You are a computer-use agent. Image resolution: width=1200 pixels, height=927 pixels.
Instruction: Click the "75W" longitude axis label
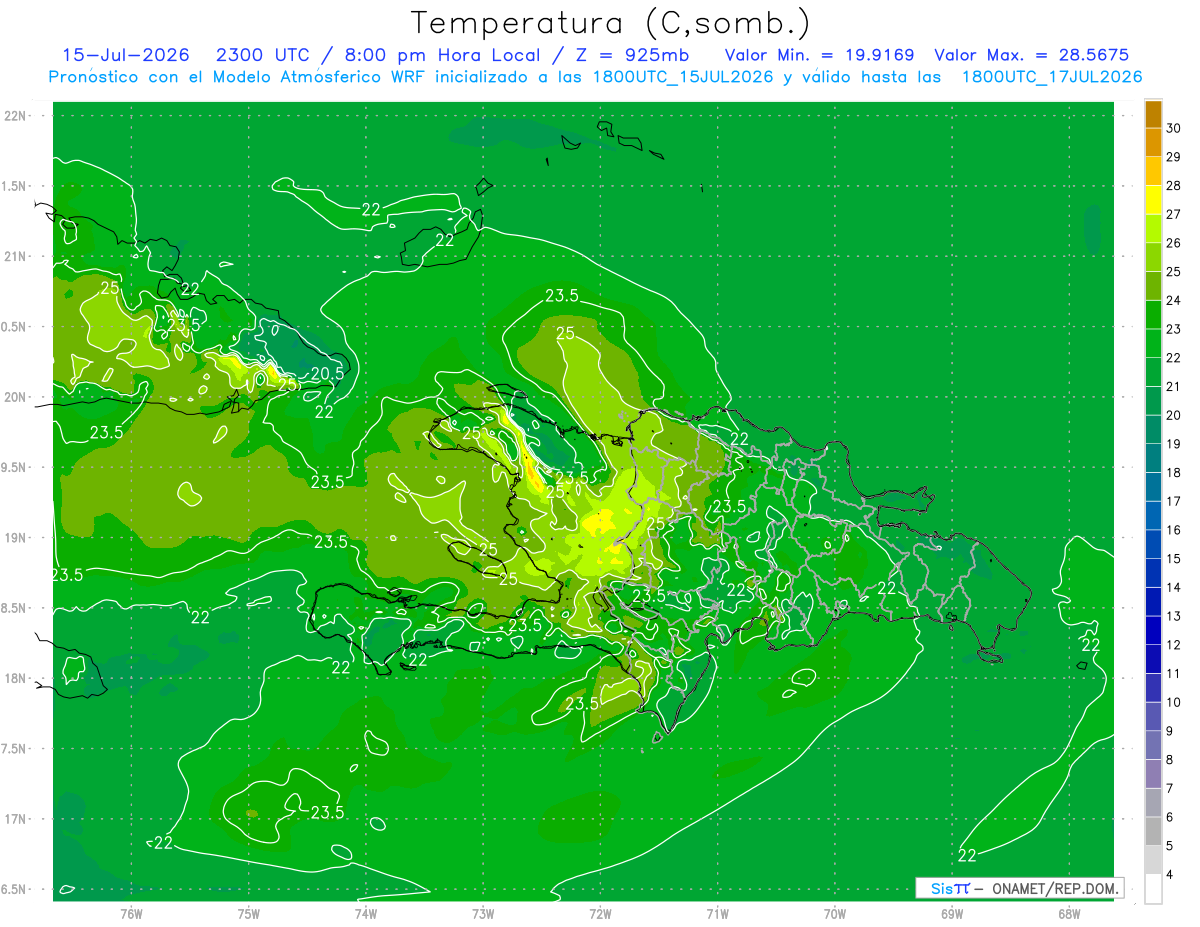[249, 913]
